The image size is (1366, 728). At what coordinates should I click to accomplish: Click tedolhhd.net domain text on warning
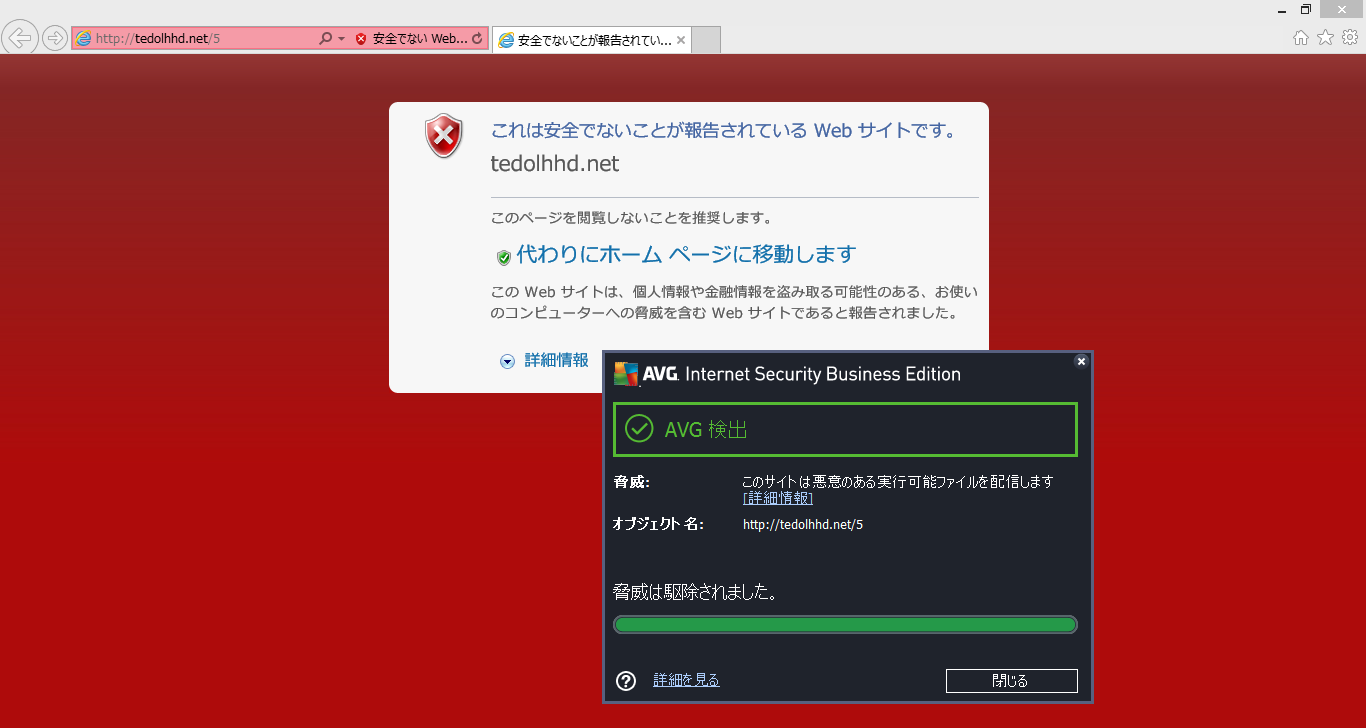[x=555, y=164]
